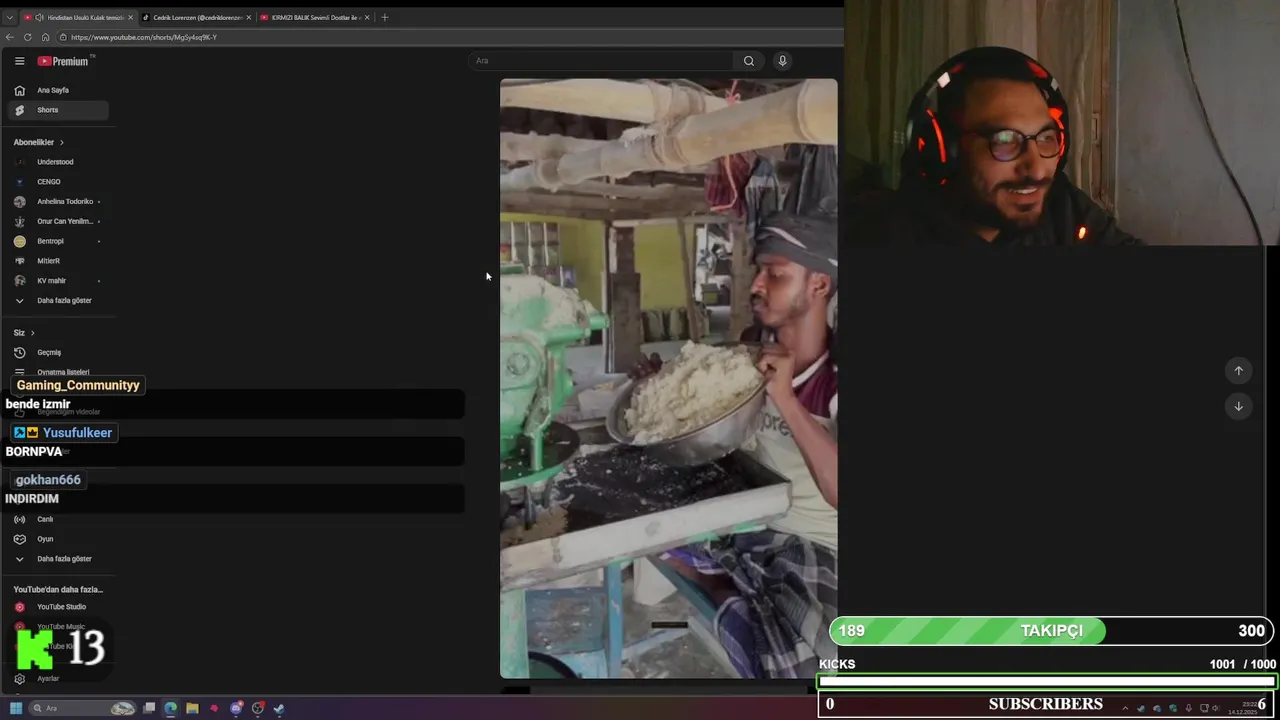
Task: Open Geçmiş watch history
Action: click(x=58, y=352)
